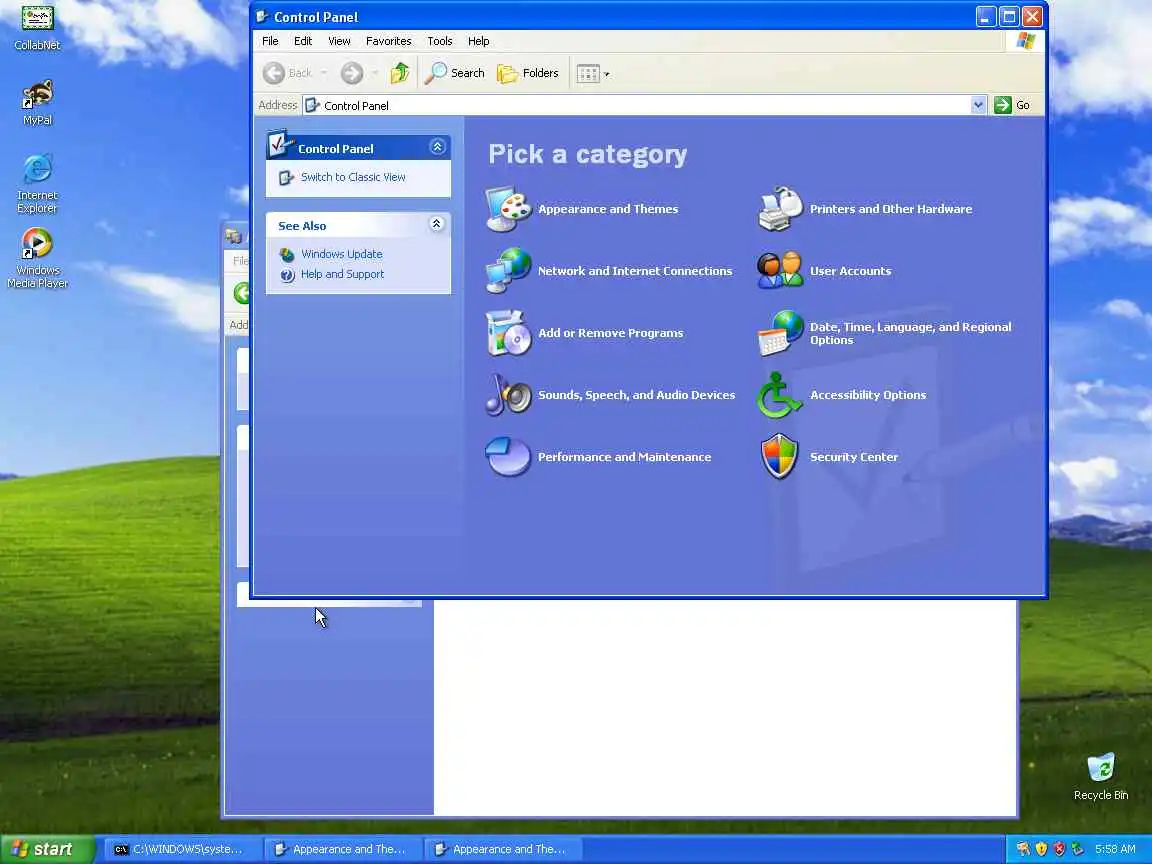Click the Windows flag logo
This screenshot has height=864, width=1152.
click(x=1026, y=41)
